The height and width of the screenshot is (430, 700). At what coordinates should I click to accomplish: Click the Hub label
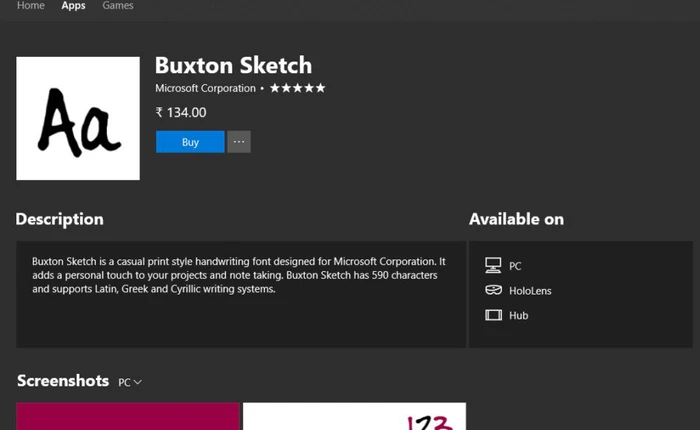coord(519,316)
